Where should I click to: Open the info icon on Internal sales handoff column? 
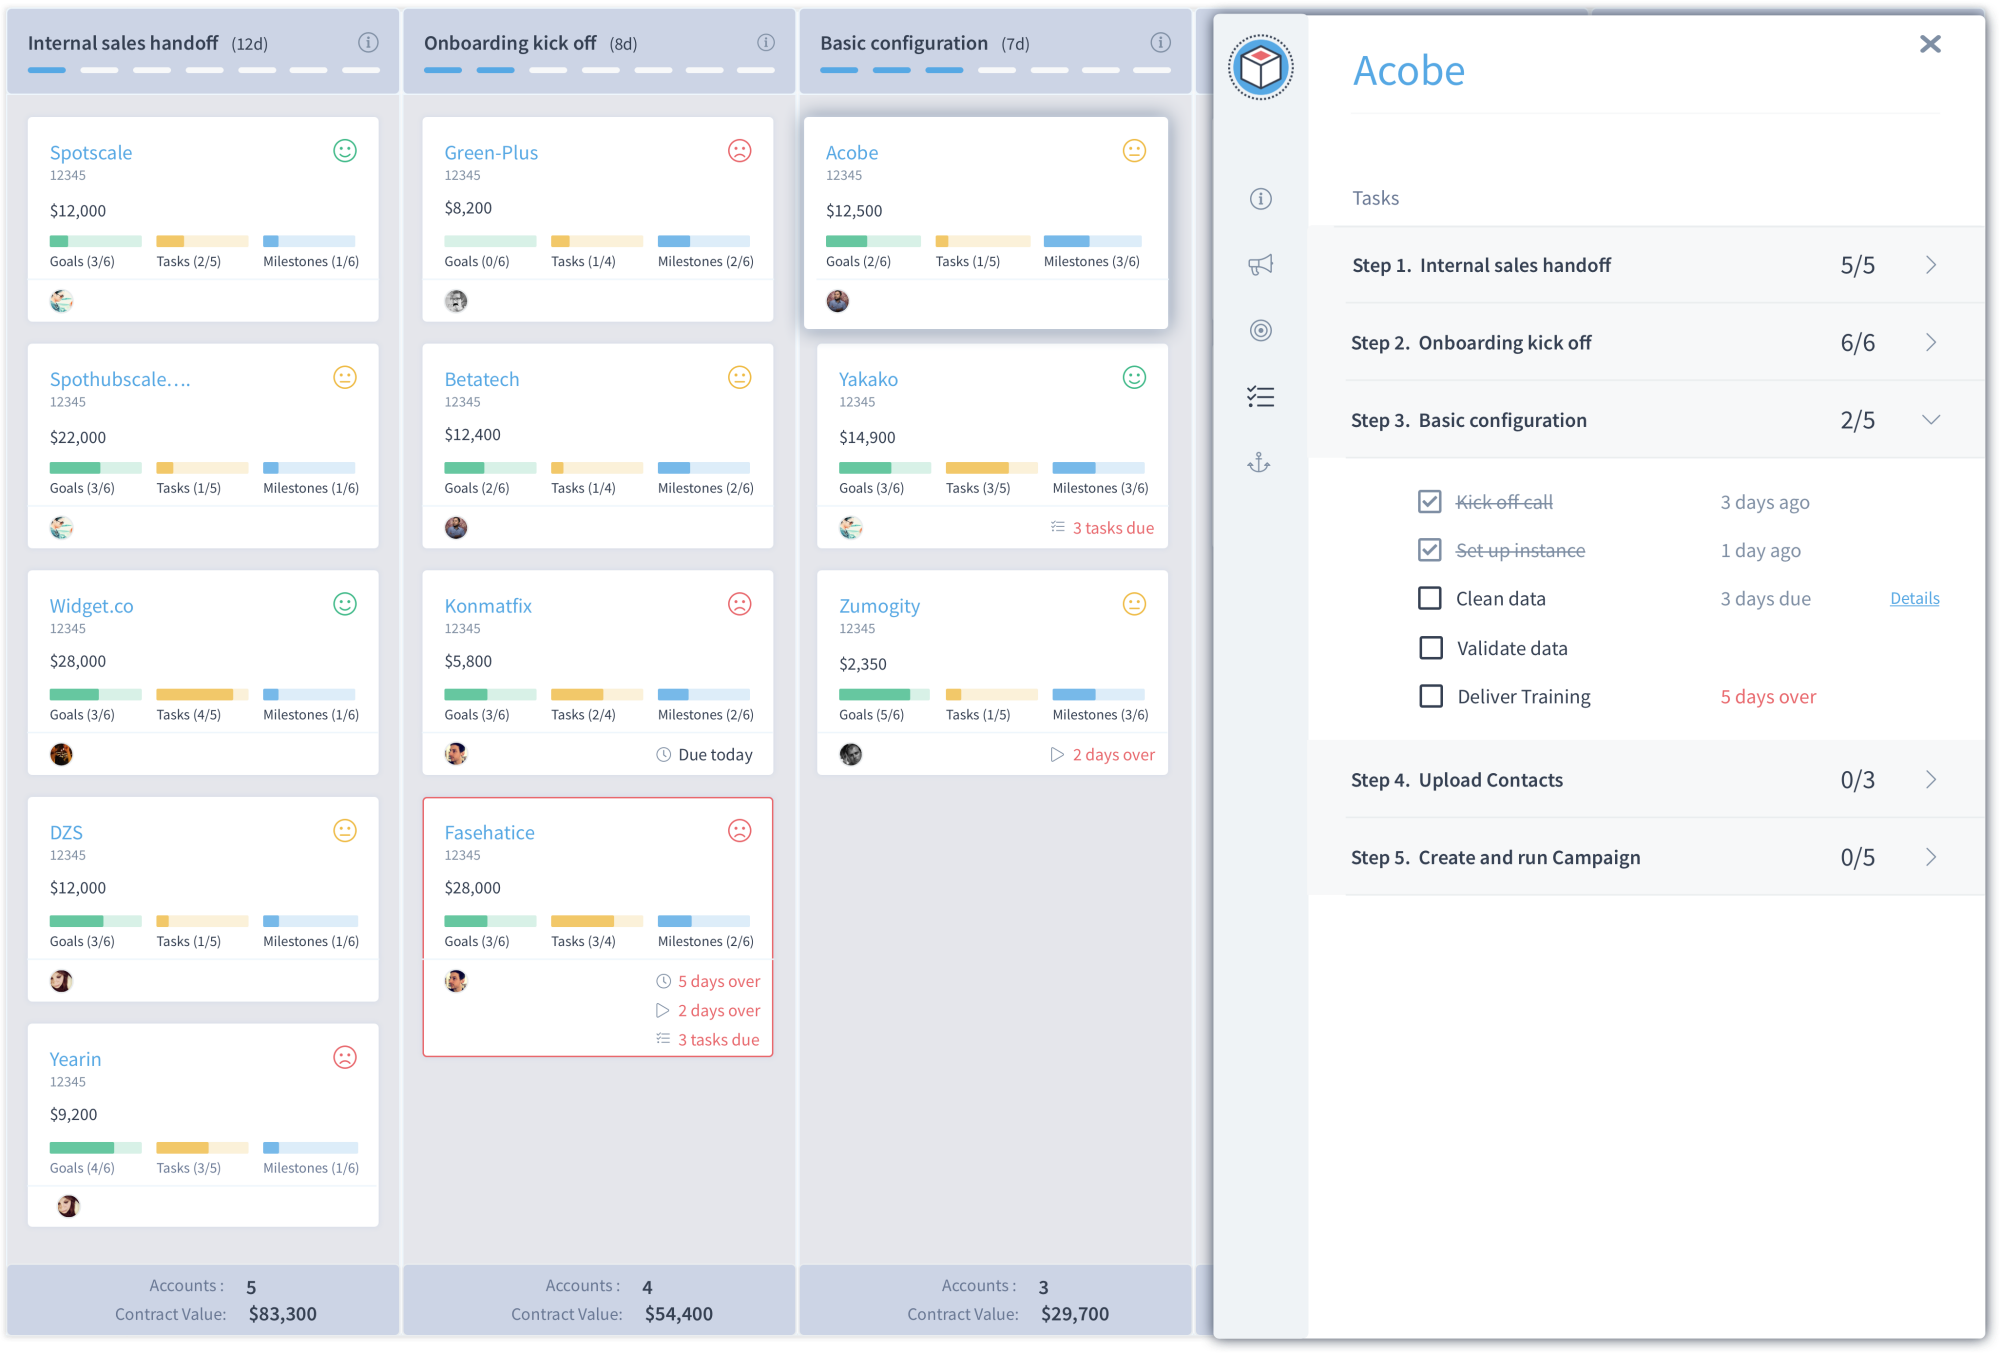click(367, 42)
